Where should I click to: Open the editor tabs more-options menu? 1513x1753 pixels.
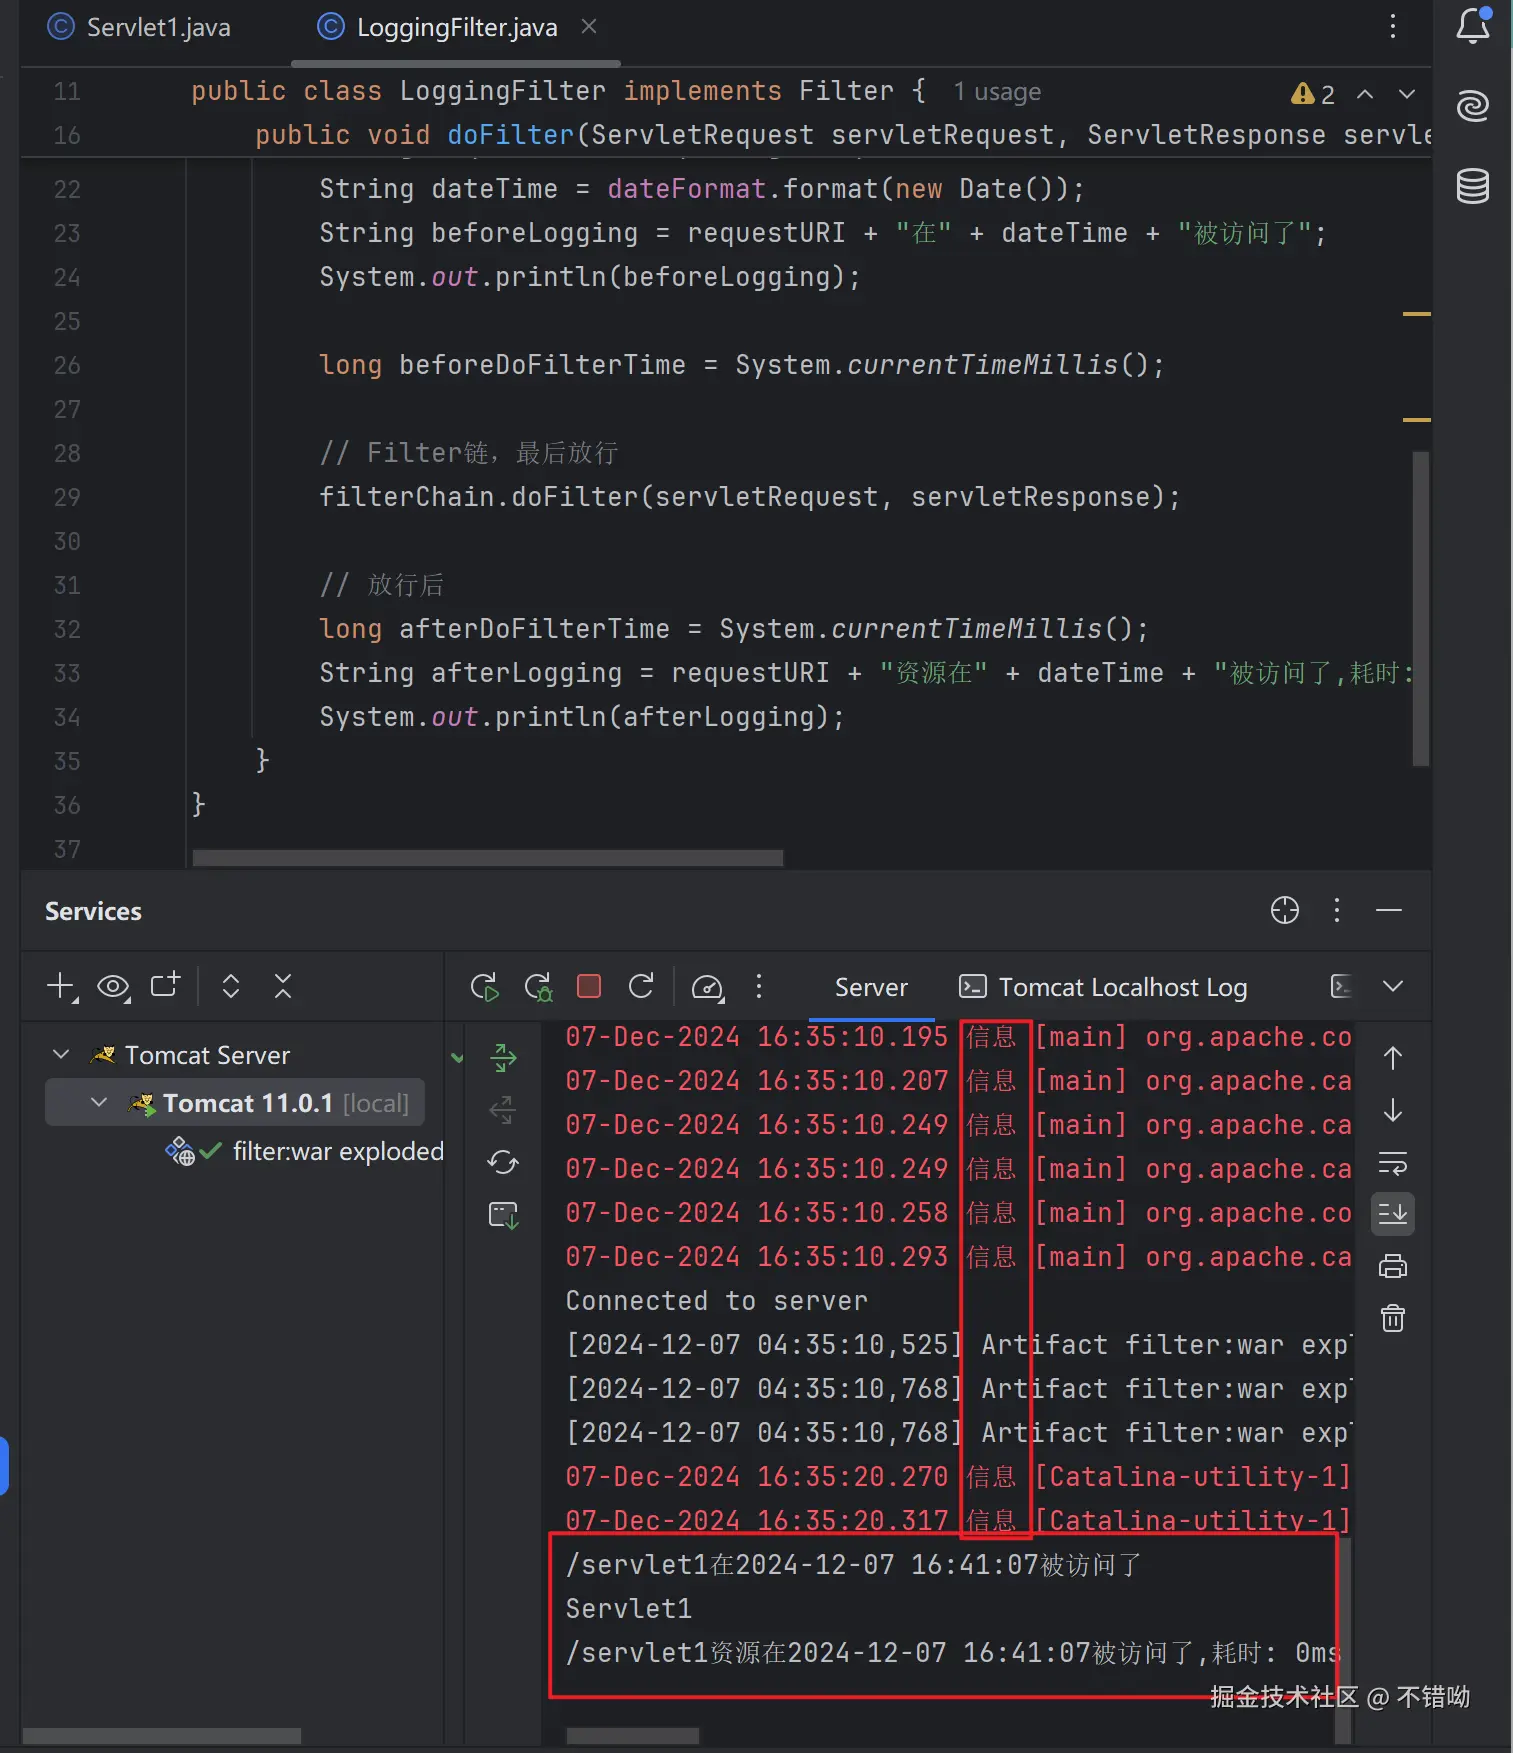[1392, 26]
